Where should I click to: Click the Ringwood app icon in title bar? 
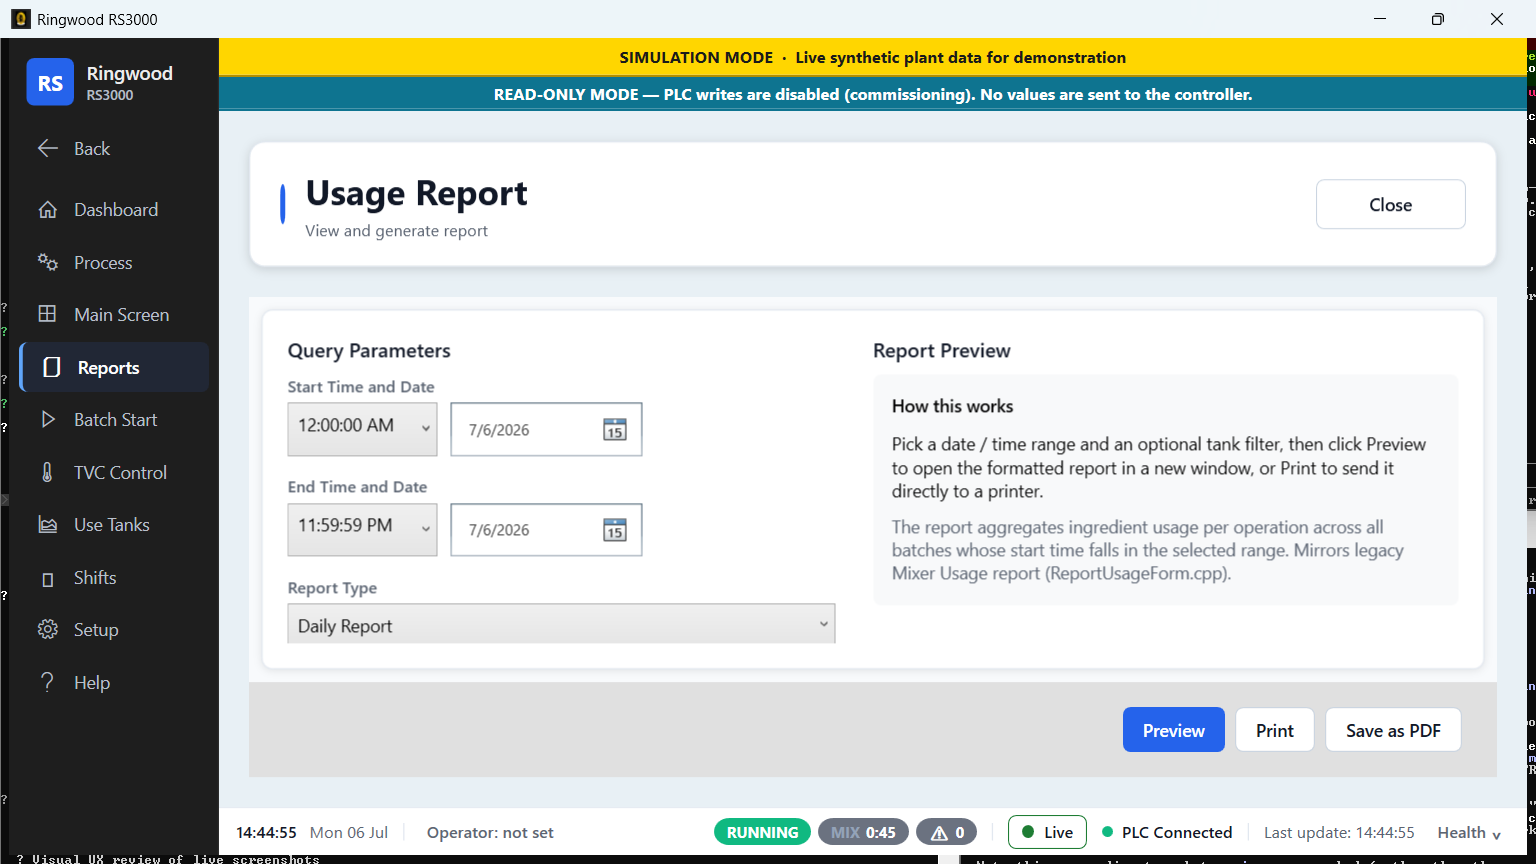pyautogui.click(x=20, y=19)
